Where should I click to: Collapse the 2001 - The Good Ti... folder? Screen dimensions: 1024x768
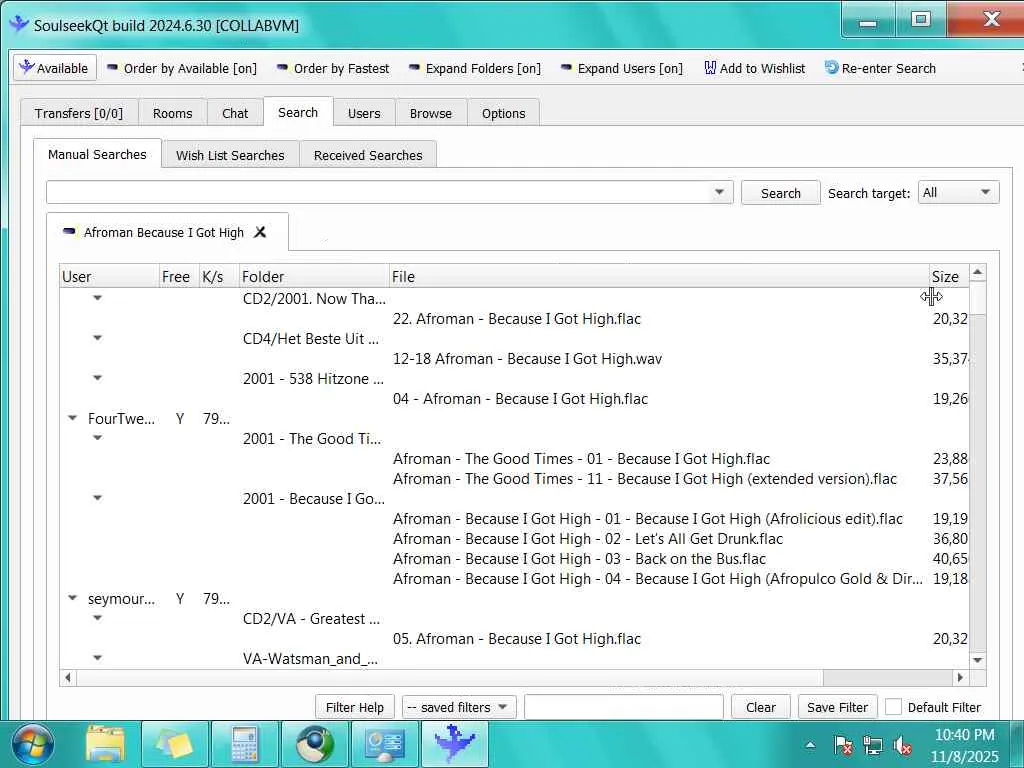tap(97, 438)
